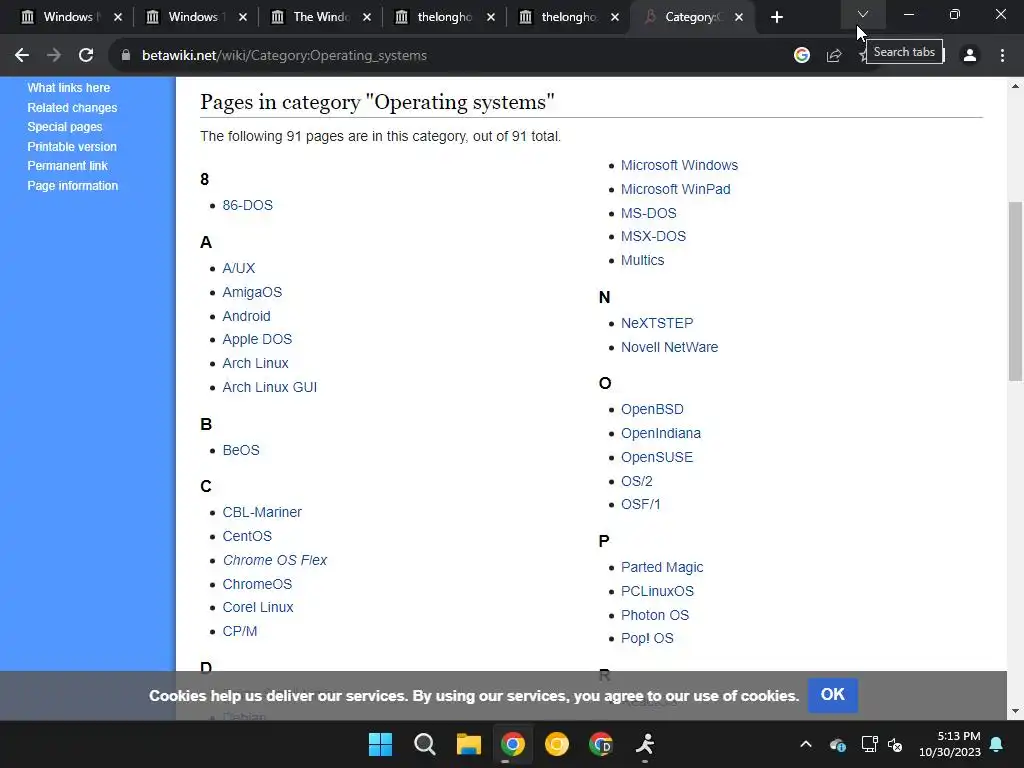Open a new browser tab

(x=776, y=18)
